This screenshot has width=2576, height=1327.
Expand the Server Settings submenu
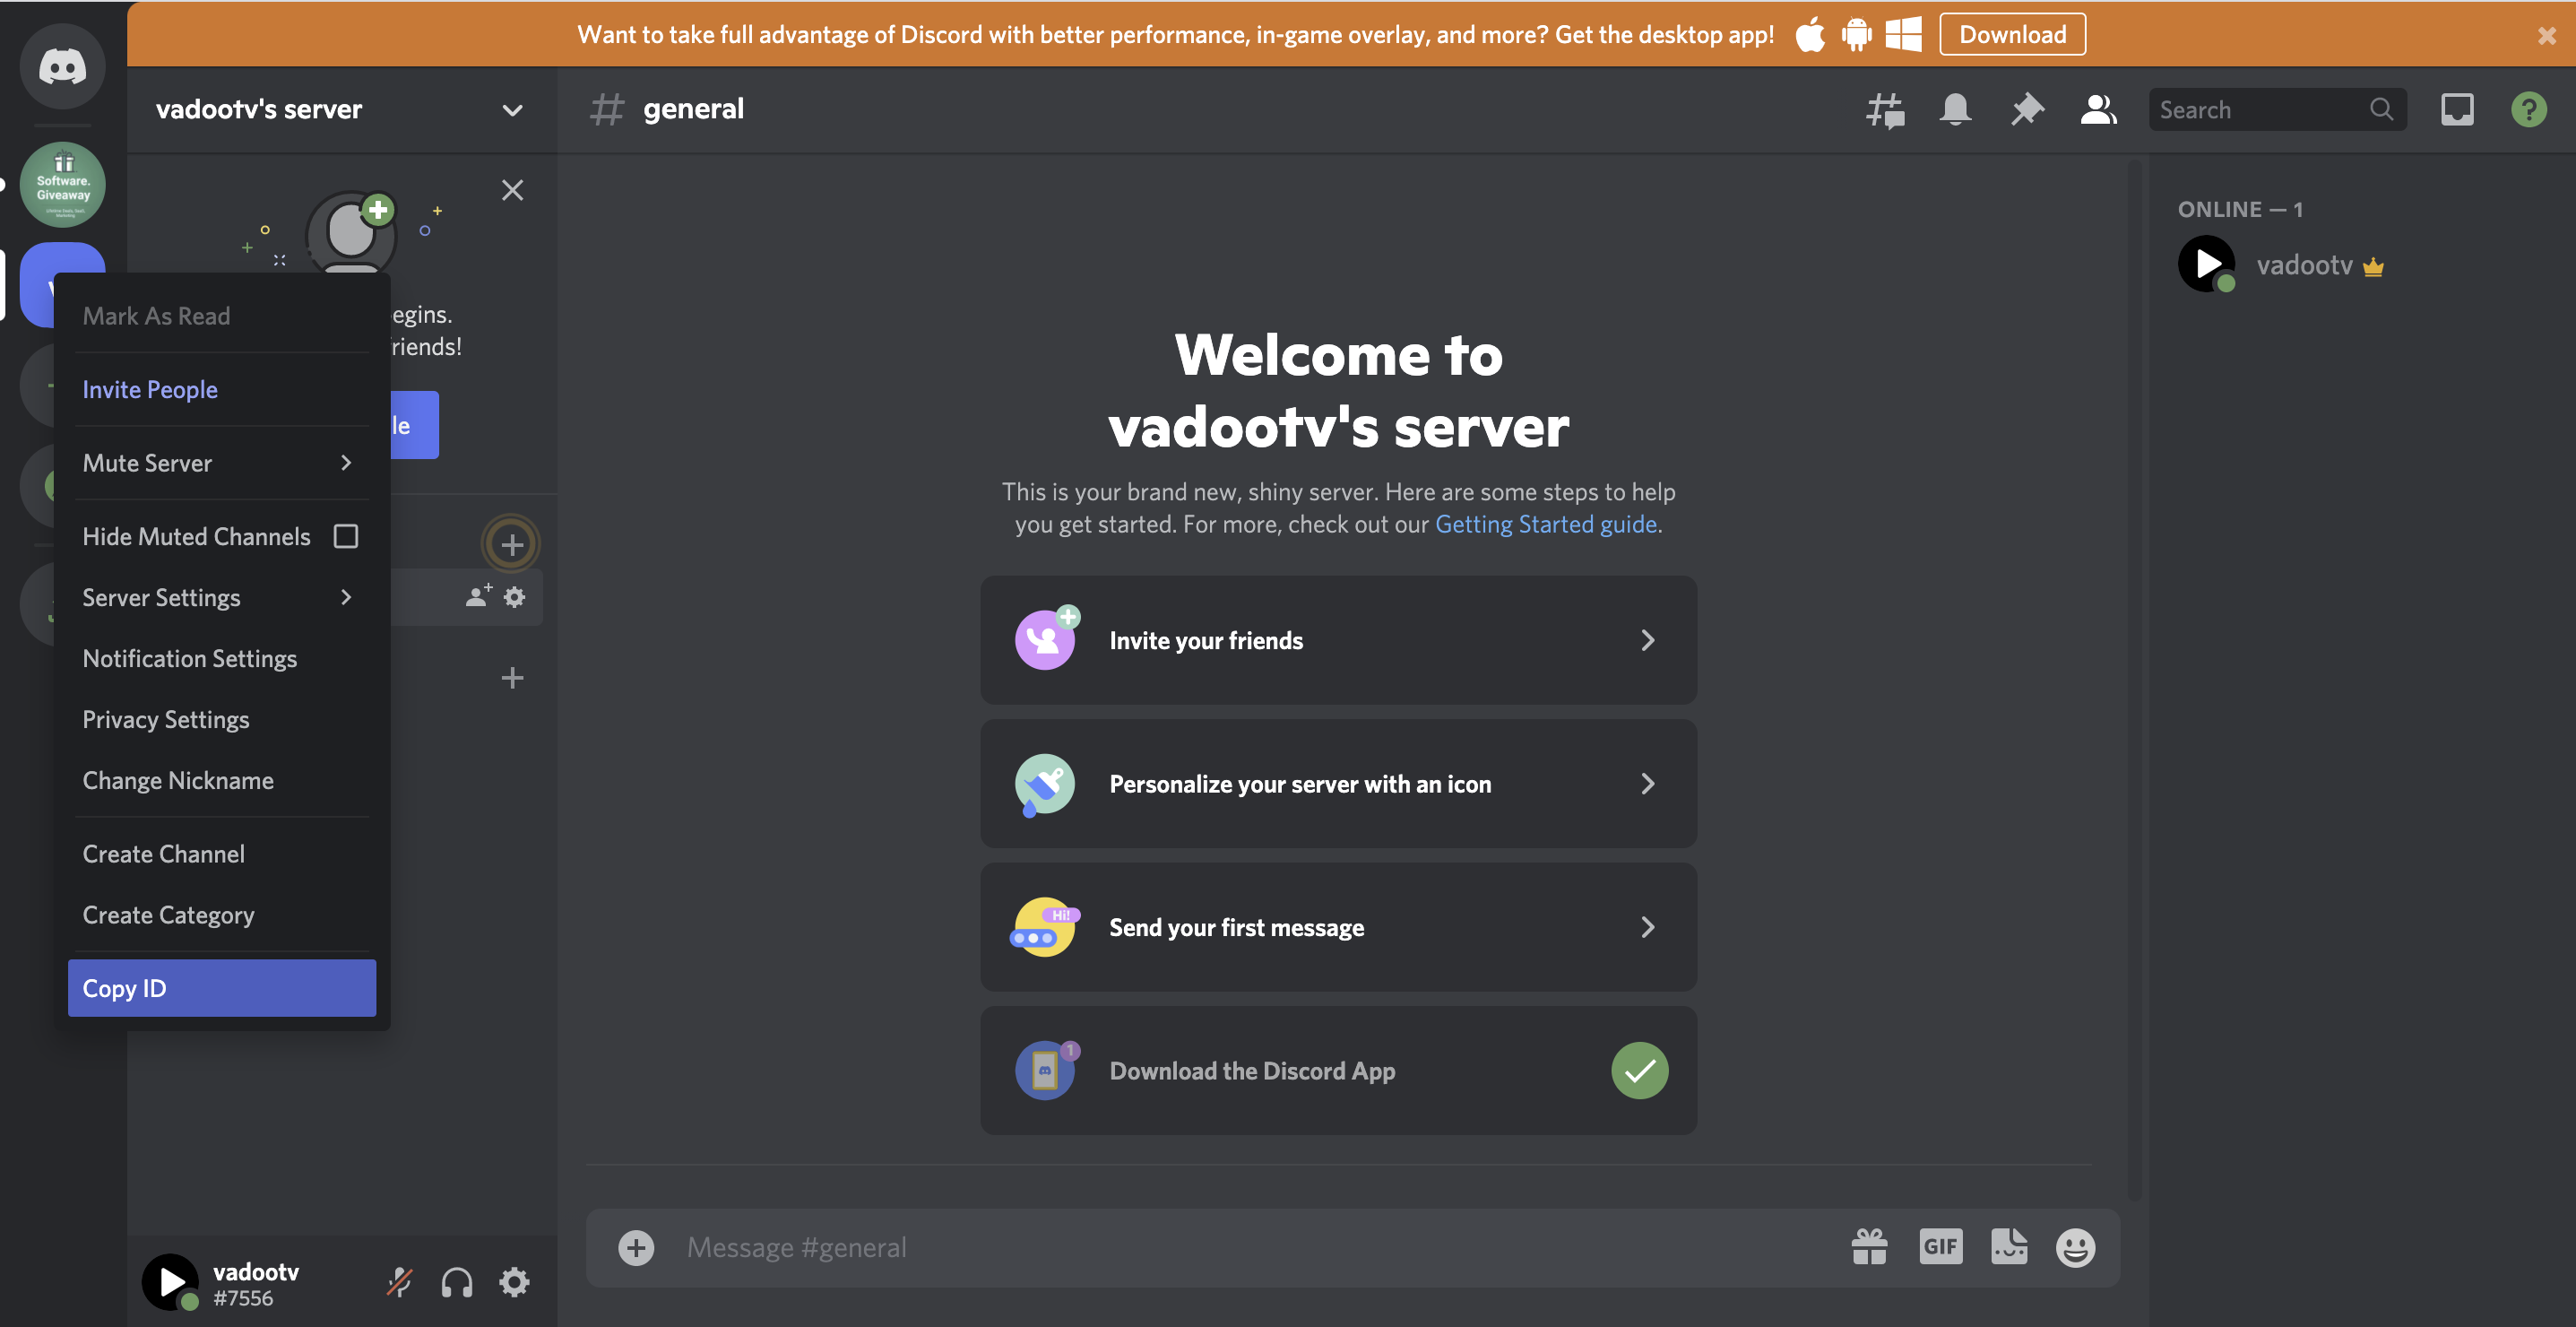coord(221,597)
